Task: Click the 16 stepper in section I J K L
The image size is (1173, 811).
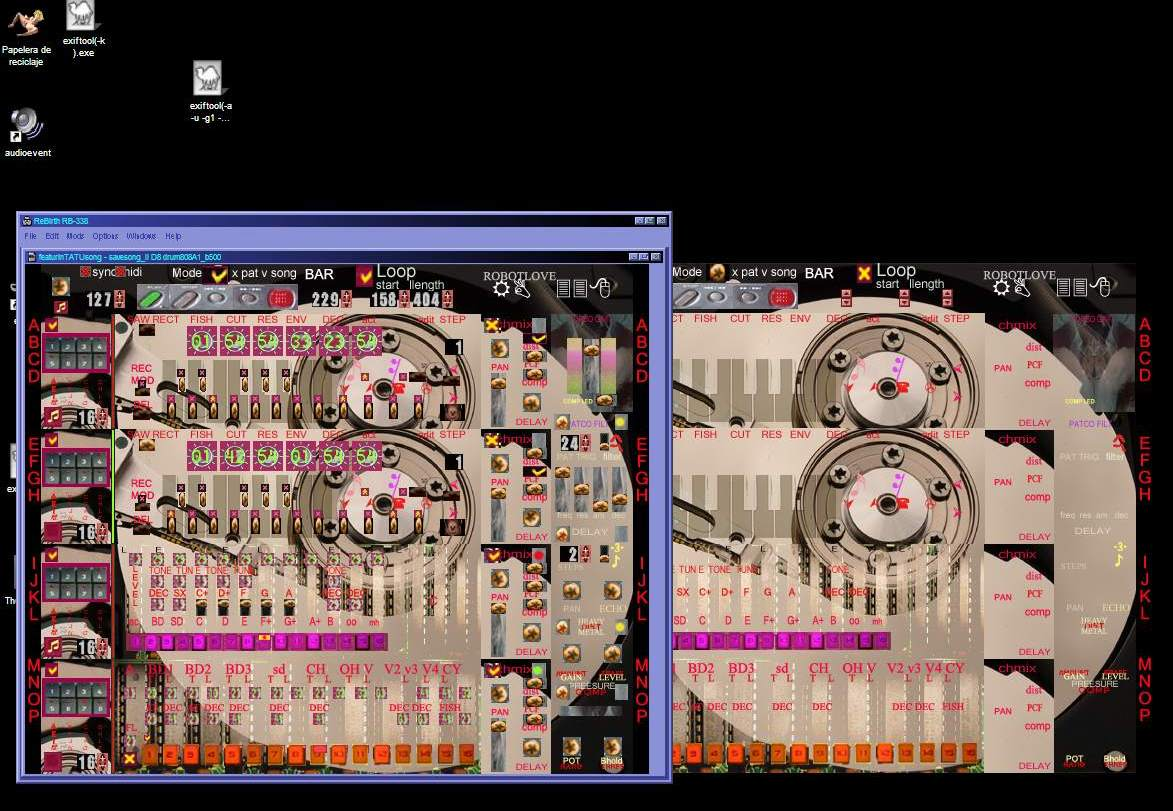Action: coord(102,647)
